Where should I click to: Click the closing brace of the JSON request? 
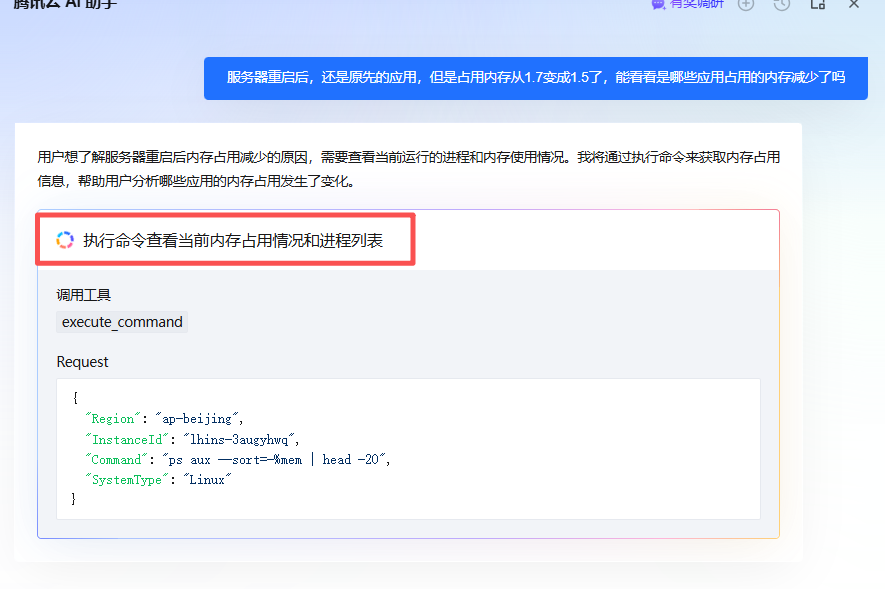[75, 499]
